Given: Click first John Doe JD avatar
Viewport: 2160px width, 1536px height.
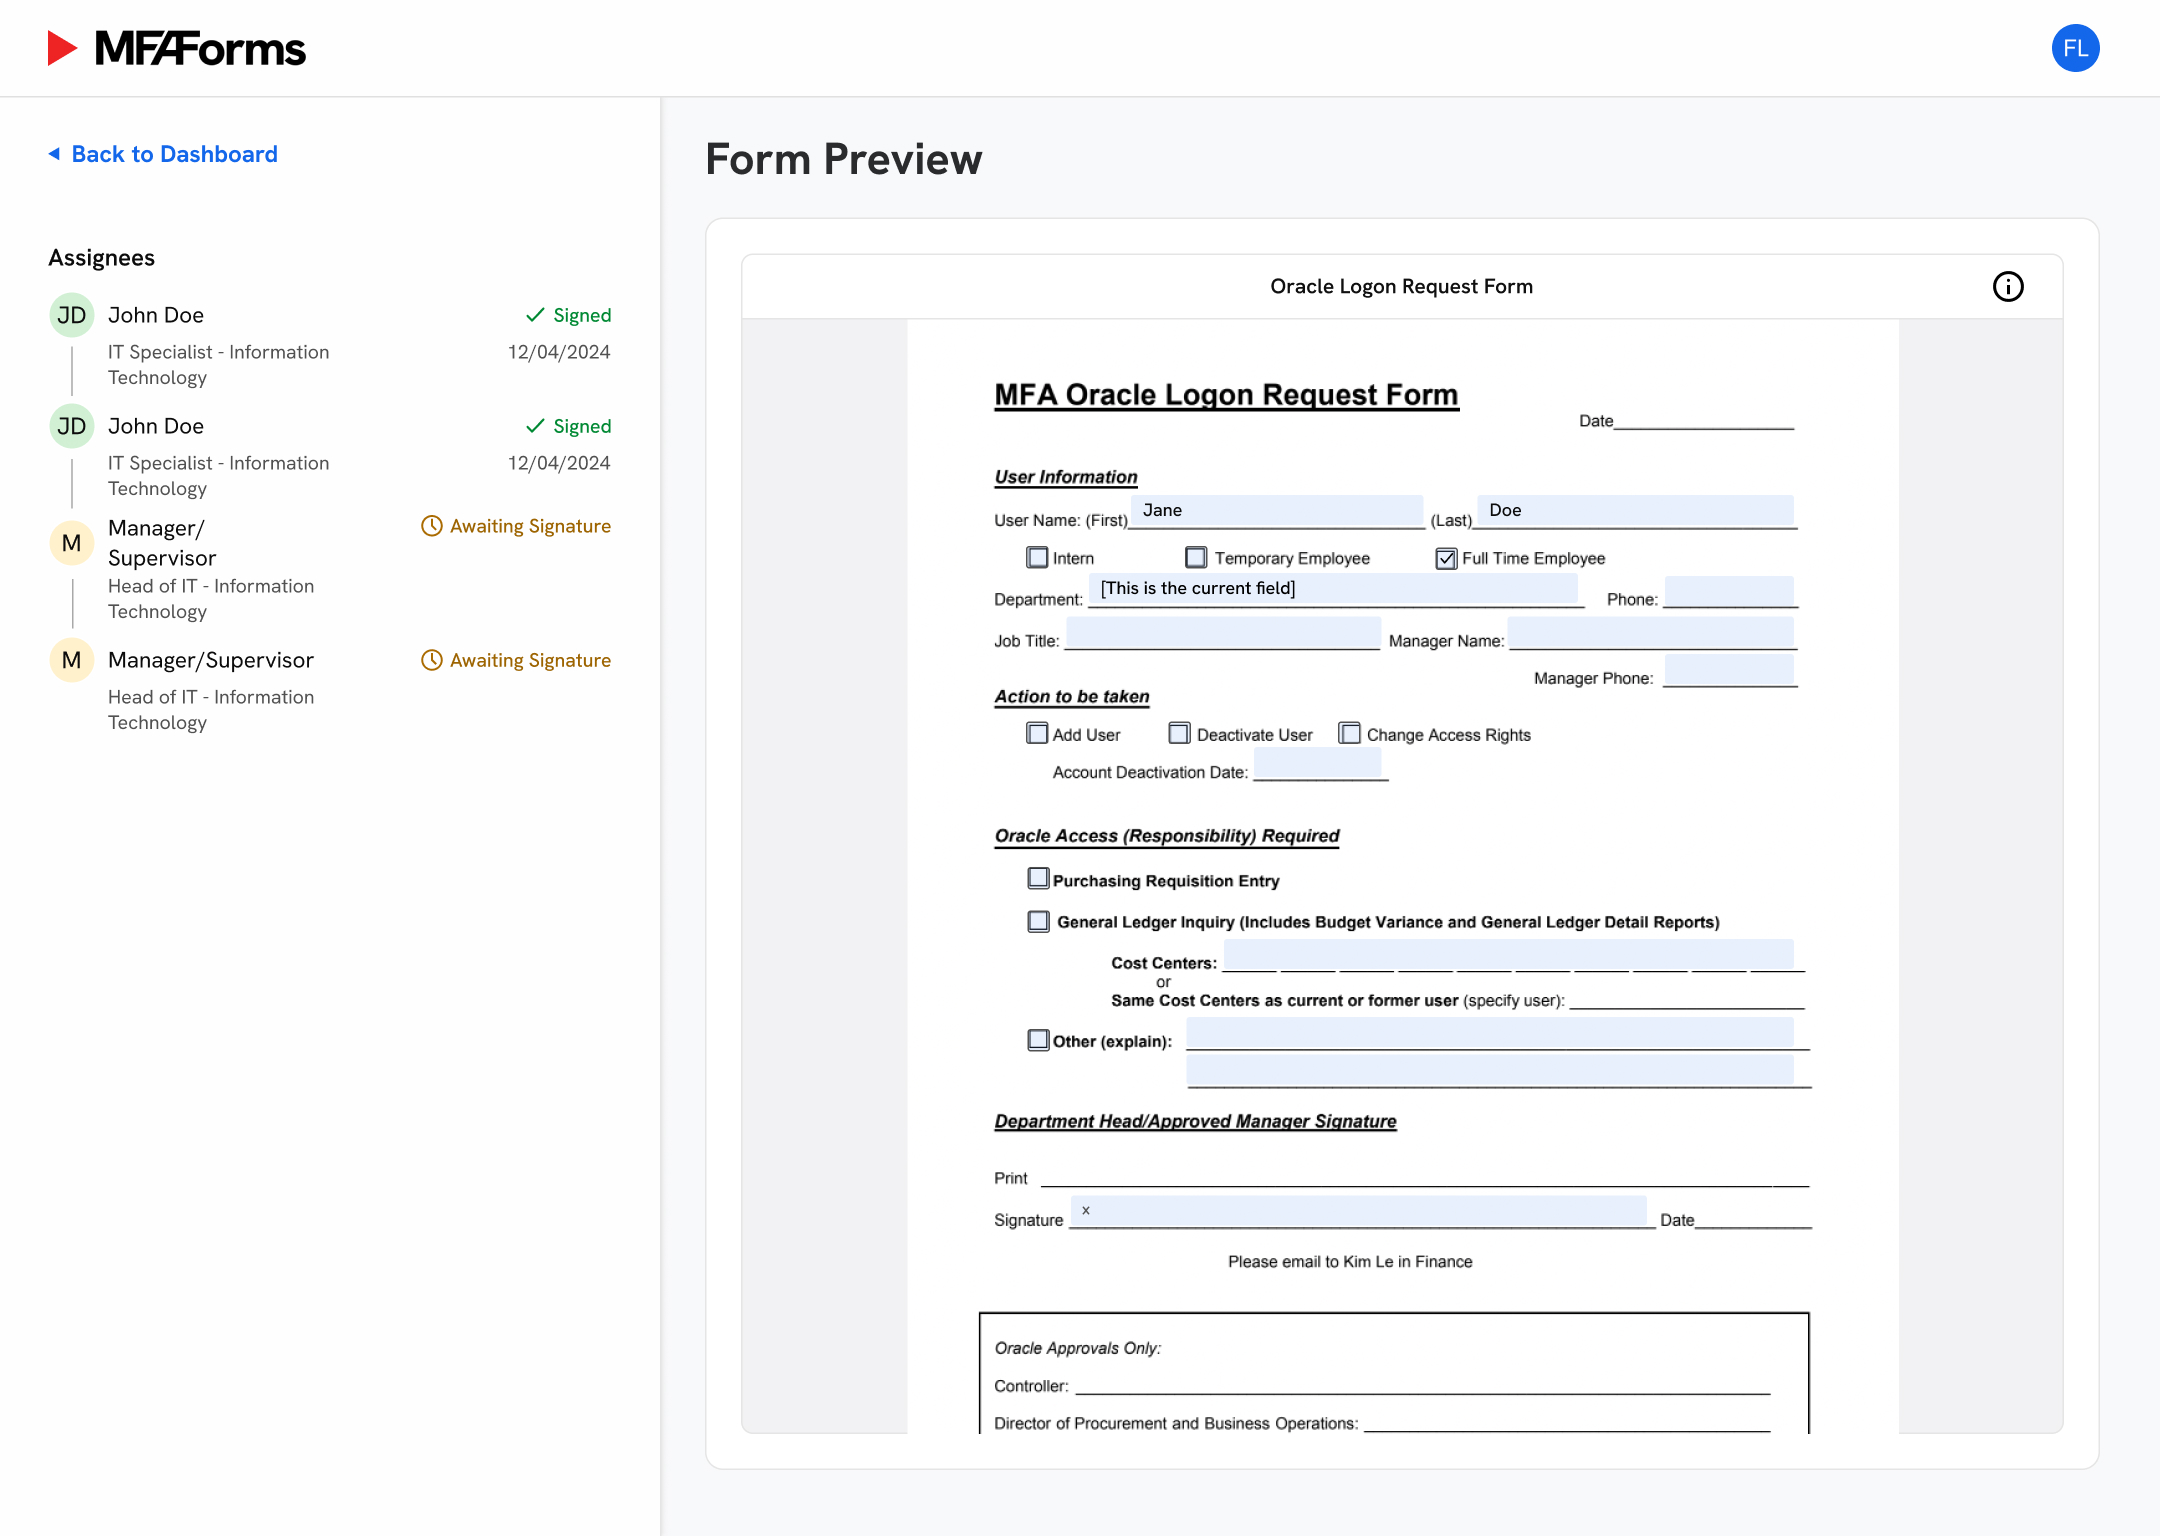Looking at the screenshot, I should coord(72,316).
